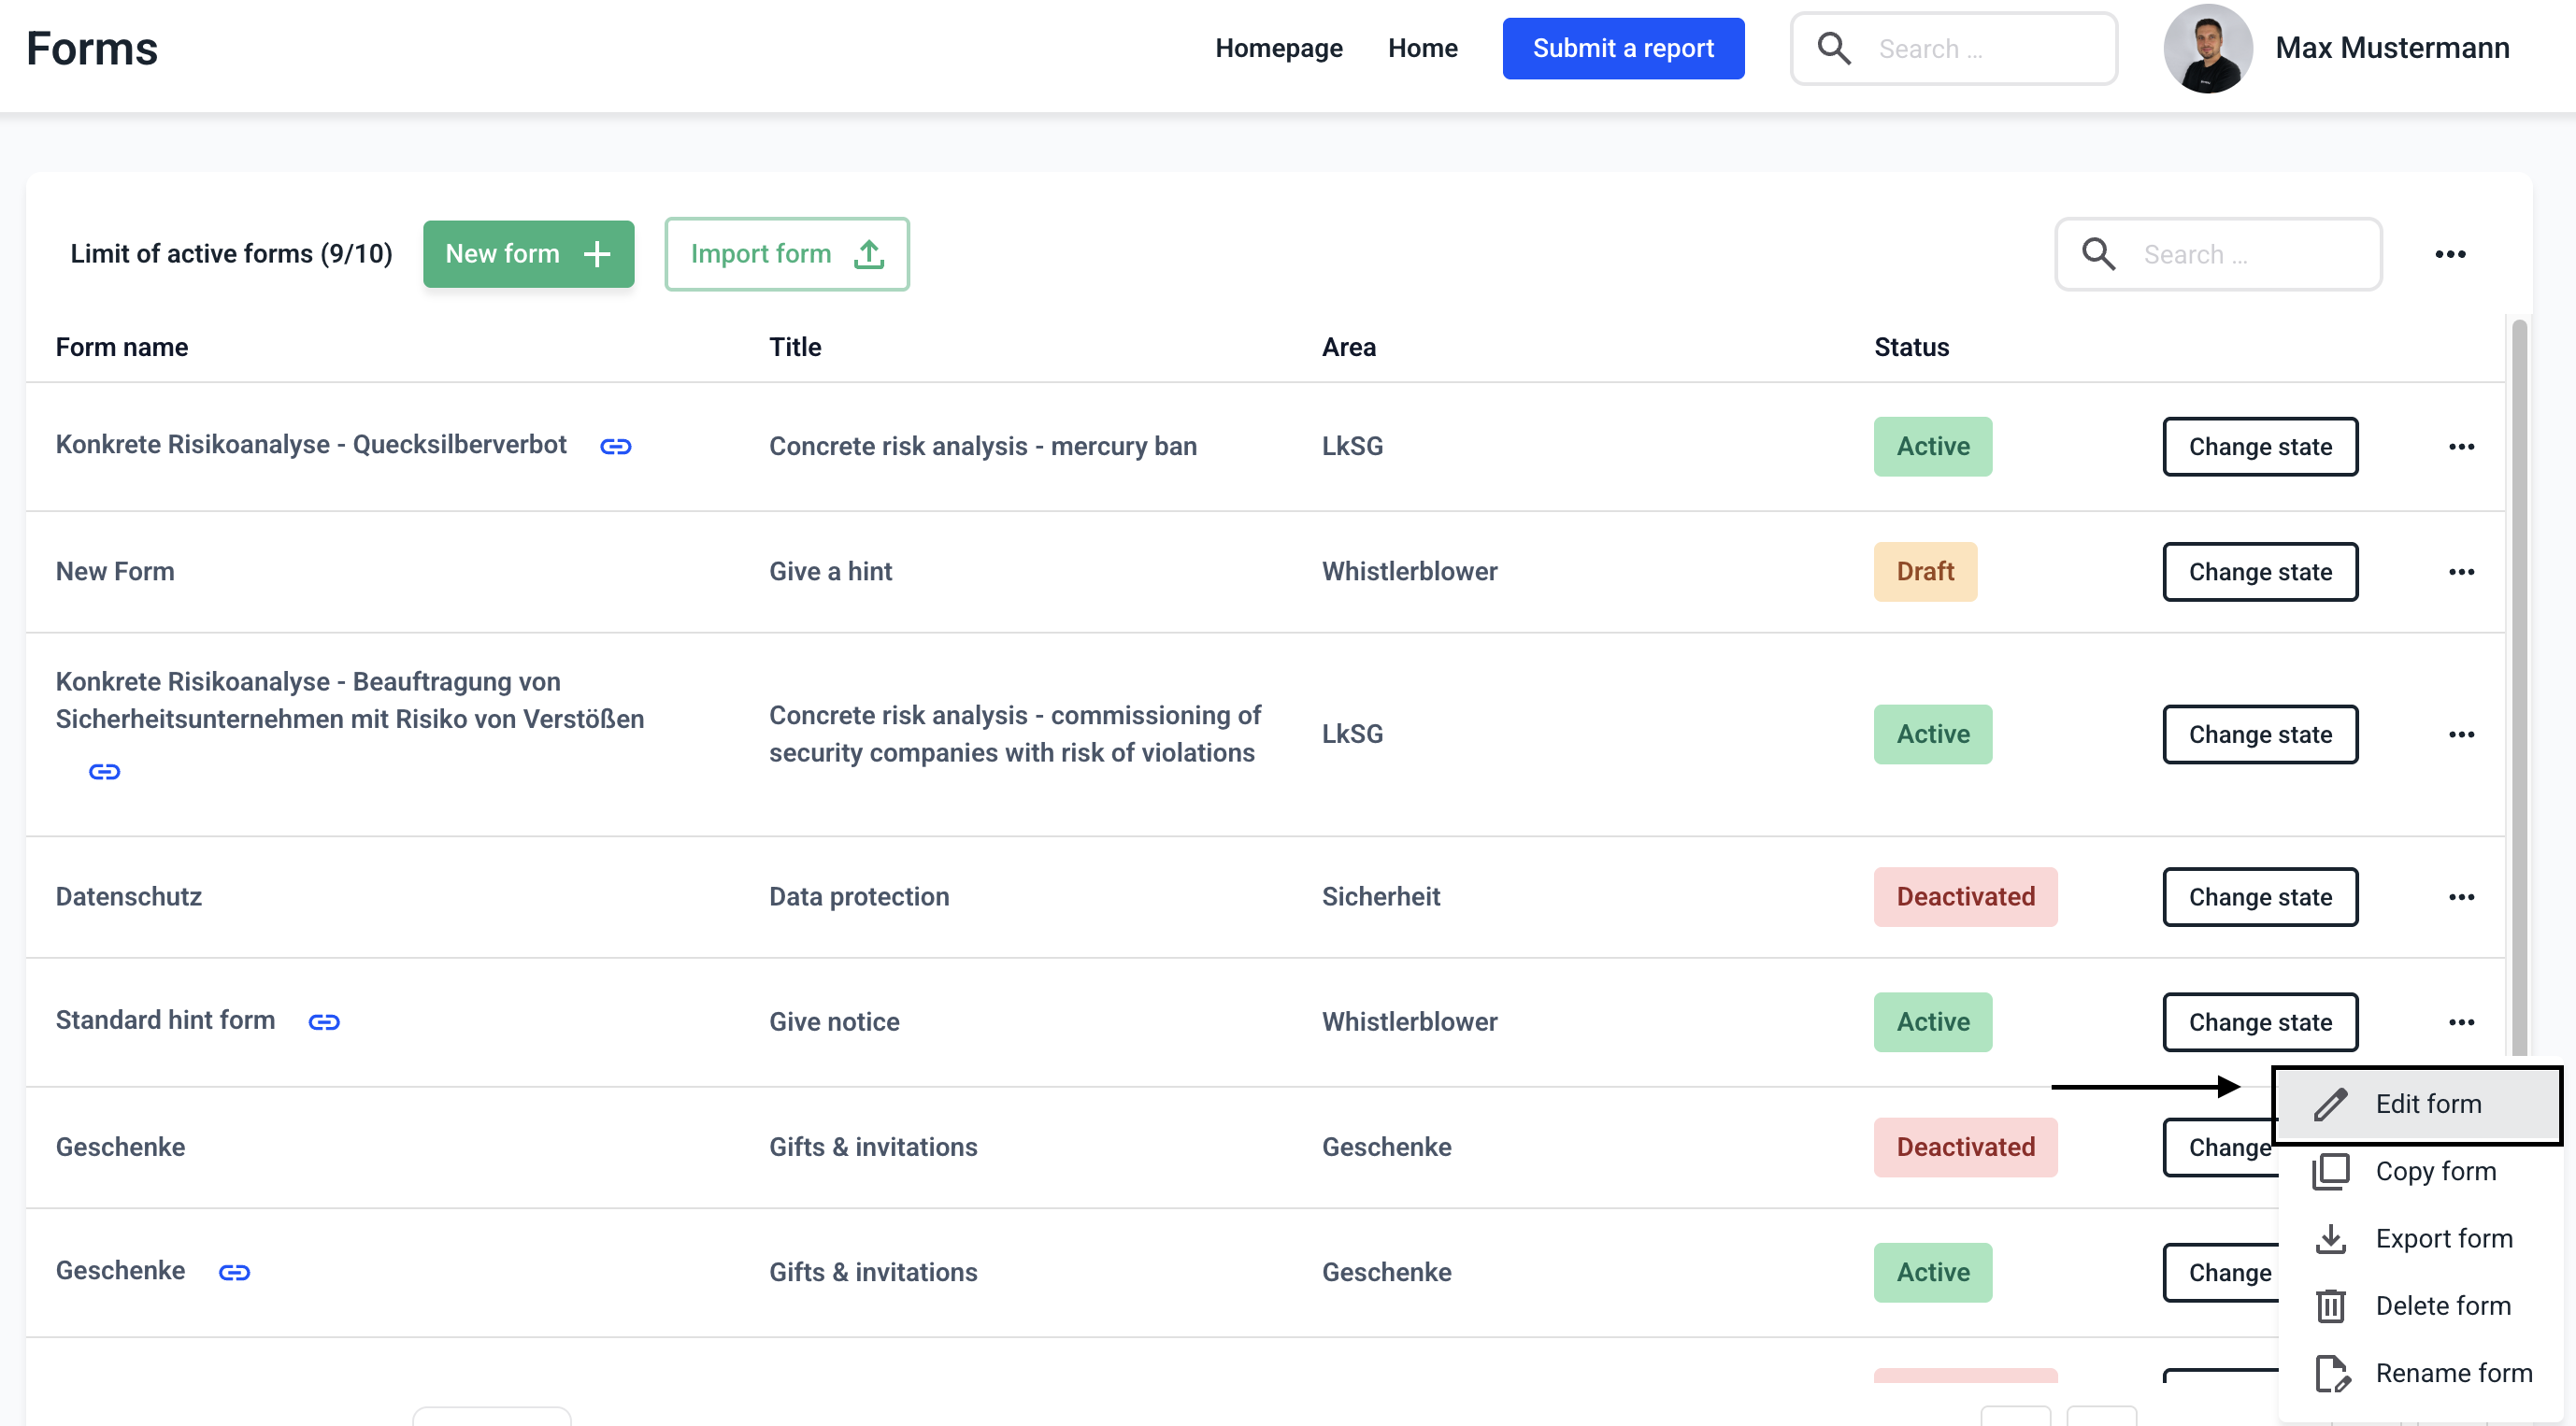2576x1426 pixels.
Task: Click link icon under Beauftragung von Sicherheitsunternehmen form
Action: [x=104, y=771]
